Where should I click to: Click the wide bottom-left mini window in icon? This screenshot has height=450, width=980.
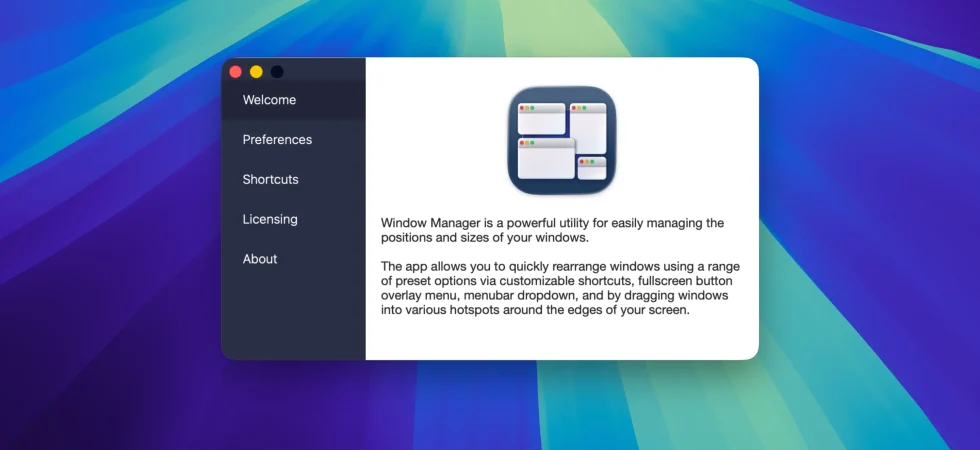[x=546, y=159]
